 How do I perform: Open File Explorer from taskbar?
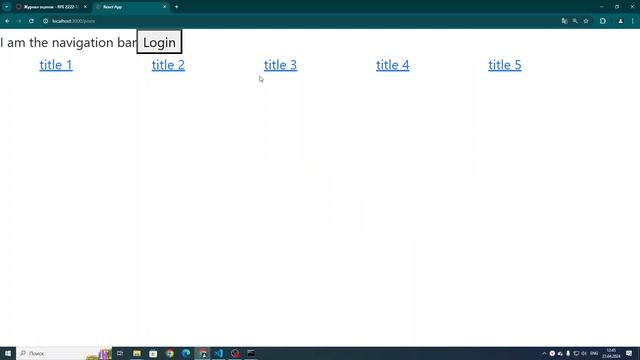click(137, 353)
